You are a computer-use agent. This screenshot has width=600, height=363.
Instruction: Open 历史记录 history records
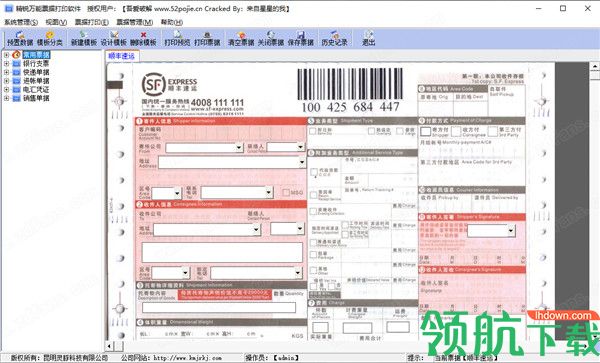pyautogui.click(x=335, y=39)
